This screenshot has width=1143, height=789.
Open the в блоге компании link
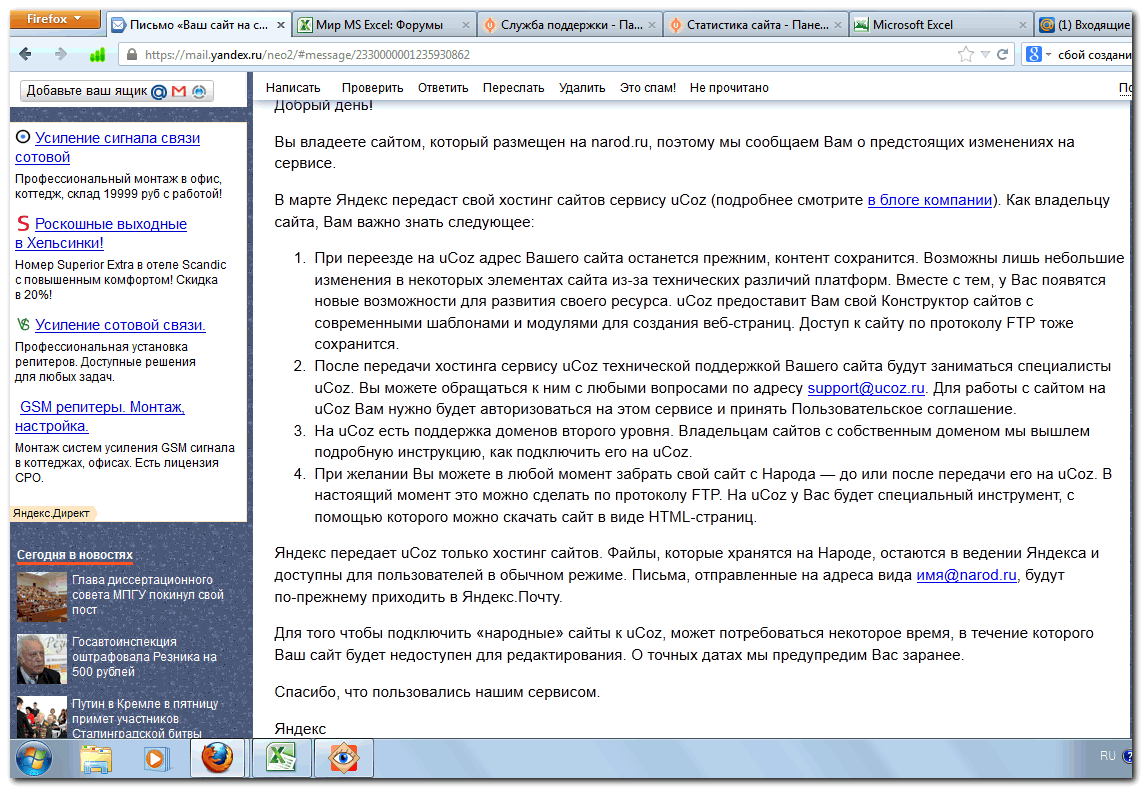point(929,200)
